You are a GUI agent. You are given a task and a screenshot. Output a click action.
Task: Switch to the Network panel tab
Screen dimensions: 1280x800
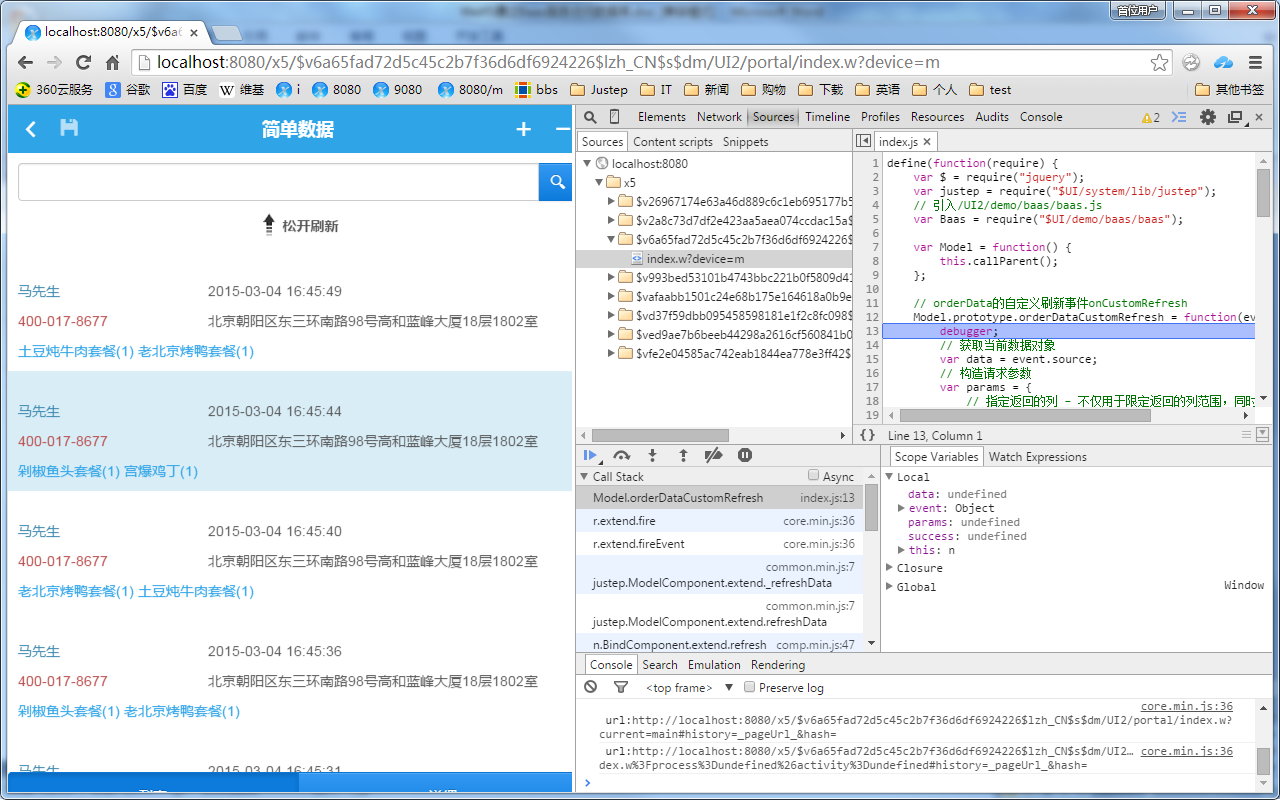(719, 117)
